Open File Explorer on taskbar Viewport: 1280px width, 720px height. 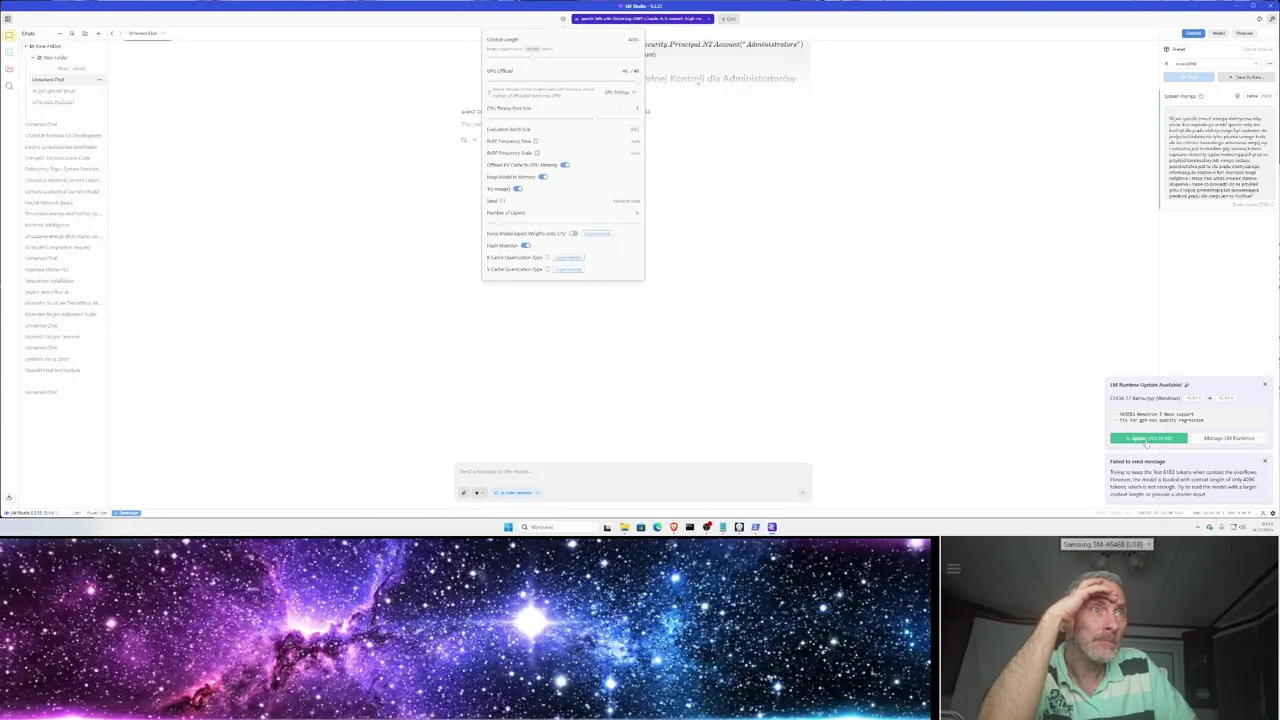625,527
